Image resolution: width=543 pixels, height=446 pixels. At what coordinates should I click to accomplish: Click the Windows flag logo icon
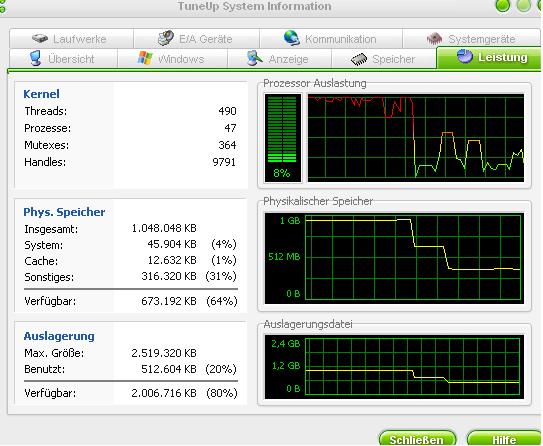[x=145, y=58]
